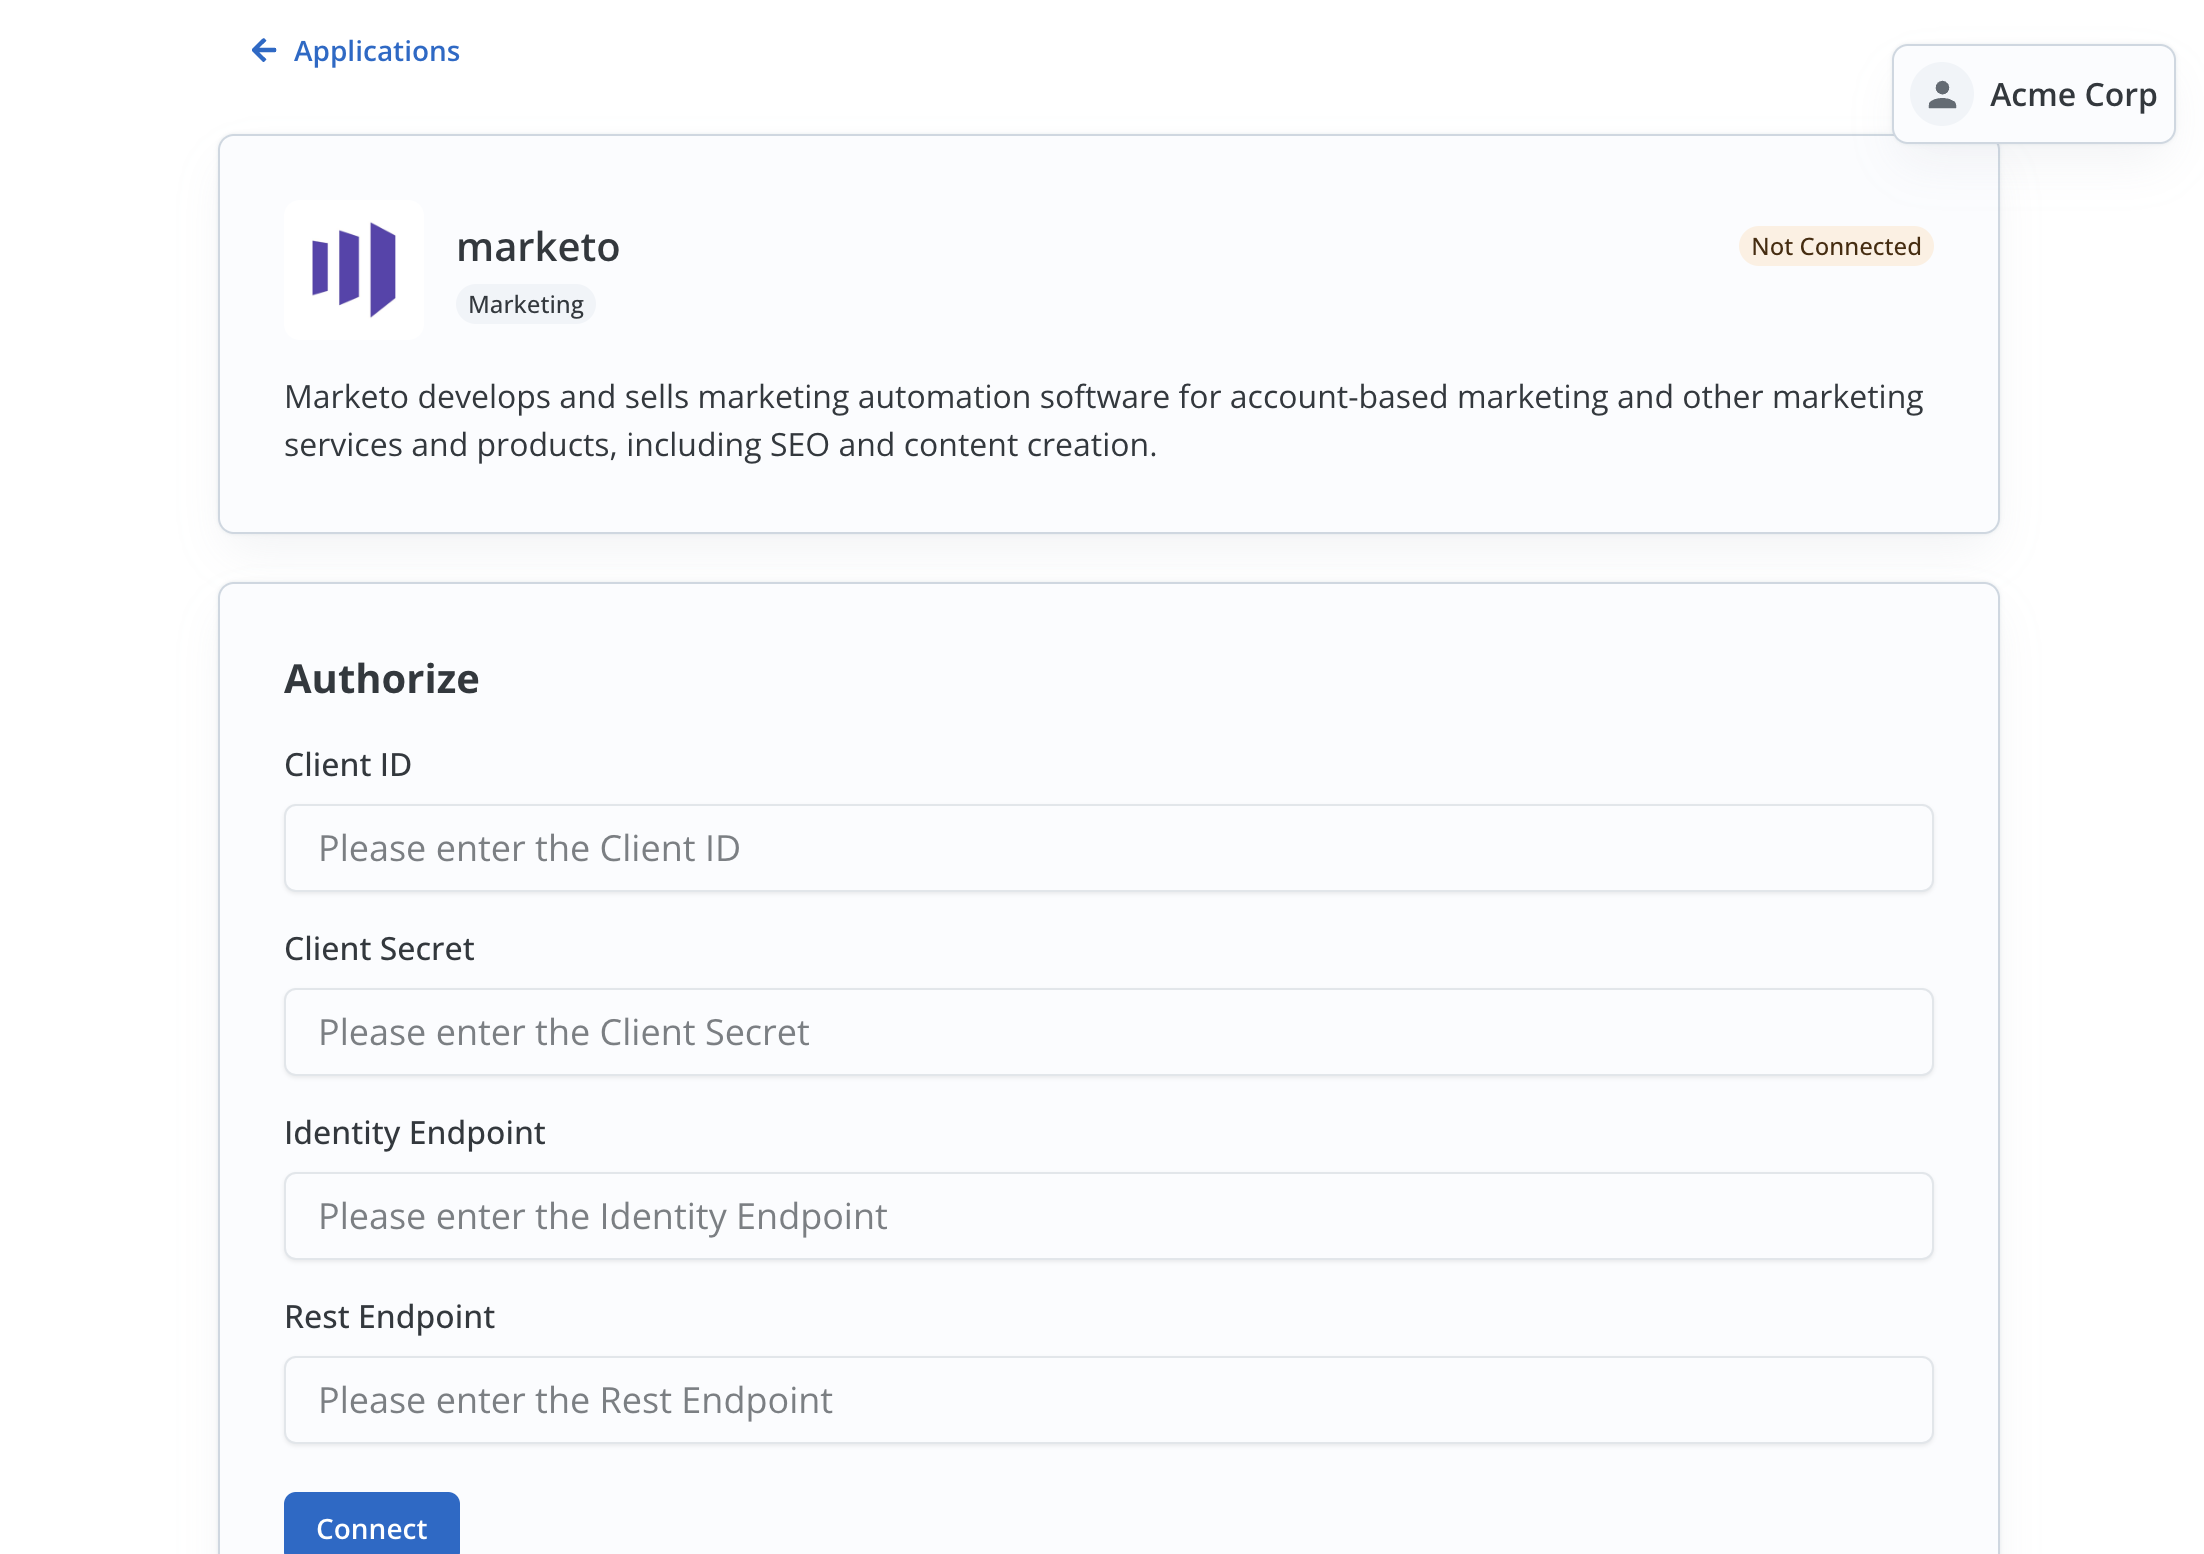Click the Identity Endpoint input field
Screen dimensions: 2204x1554
point(1107,1216)
